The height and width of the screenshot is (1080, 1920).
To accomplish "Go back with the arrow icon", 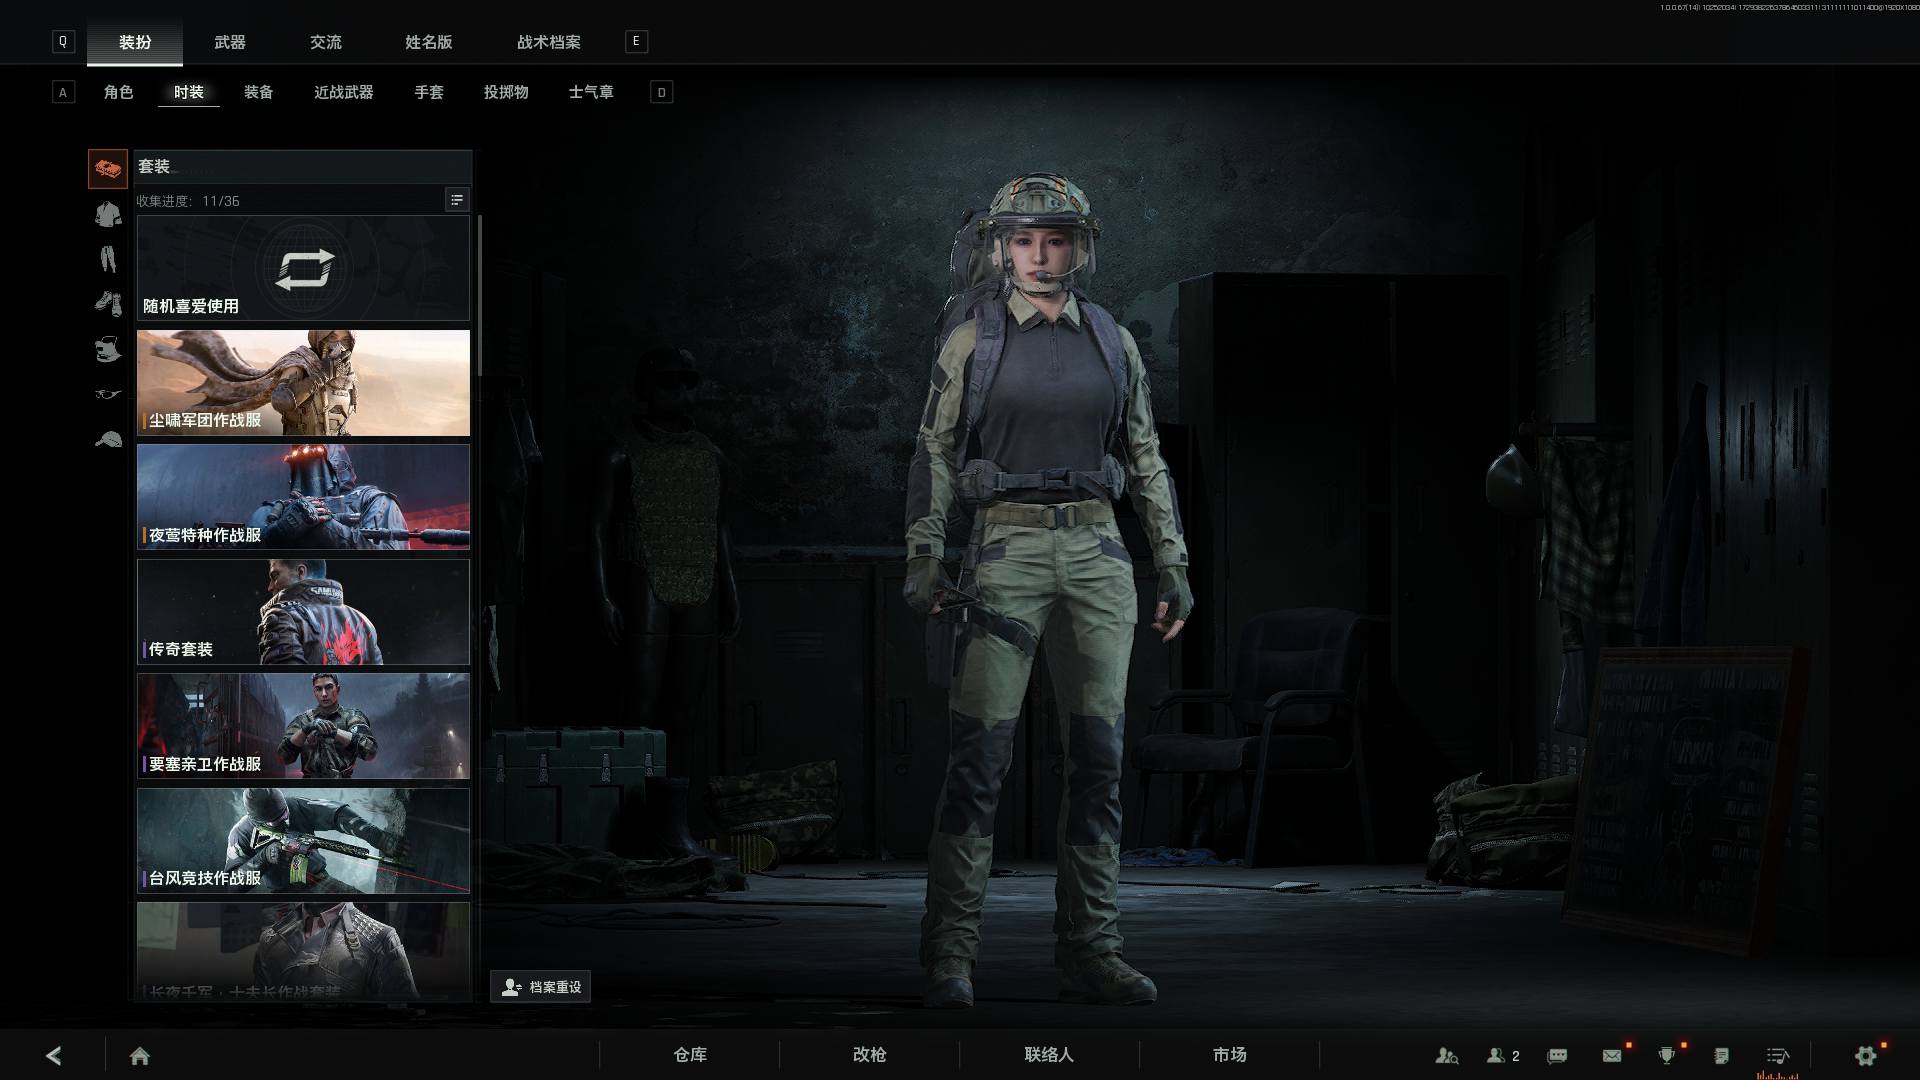I will pos(54,1055).
